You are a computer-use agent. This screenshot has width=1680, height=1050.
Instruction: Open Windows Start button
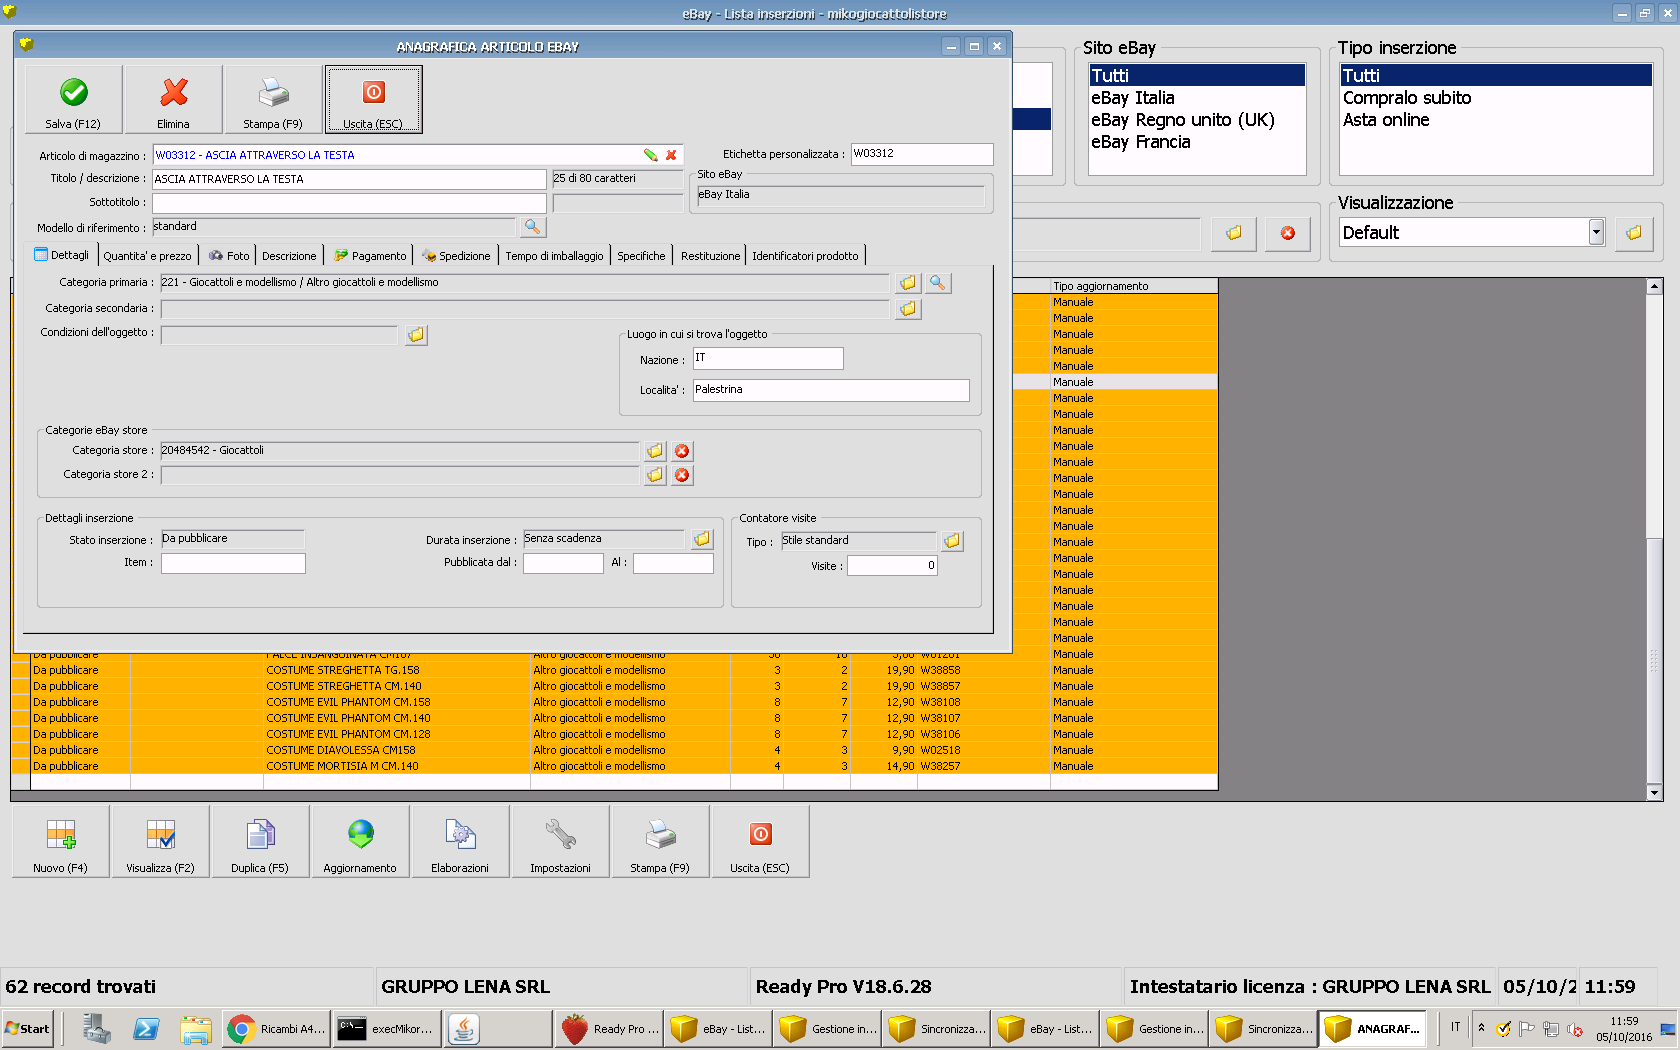(28, 1029)
